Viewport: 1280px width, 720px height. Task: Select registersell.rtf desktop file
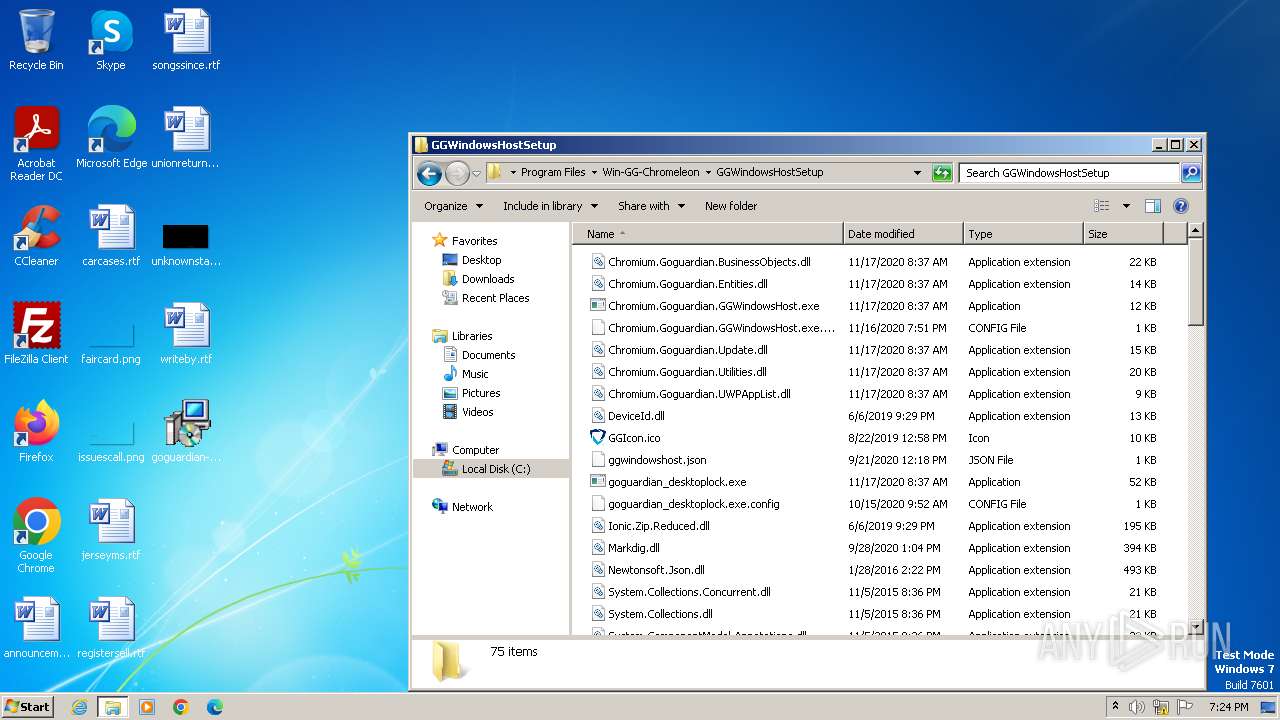[x=111, y=628]
